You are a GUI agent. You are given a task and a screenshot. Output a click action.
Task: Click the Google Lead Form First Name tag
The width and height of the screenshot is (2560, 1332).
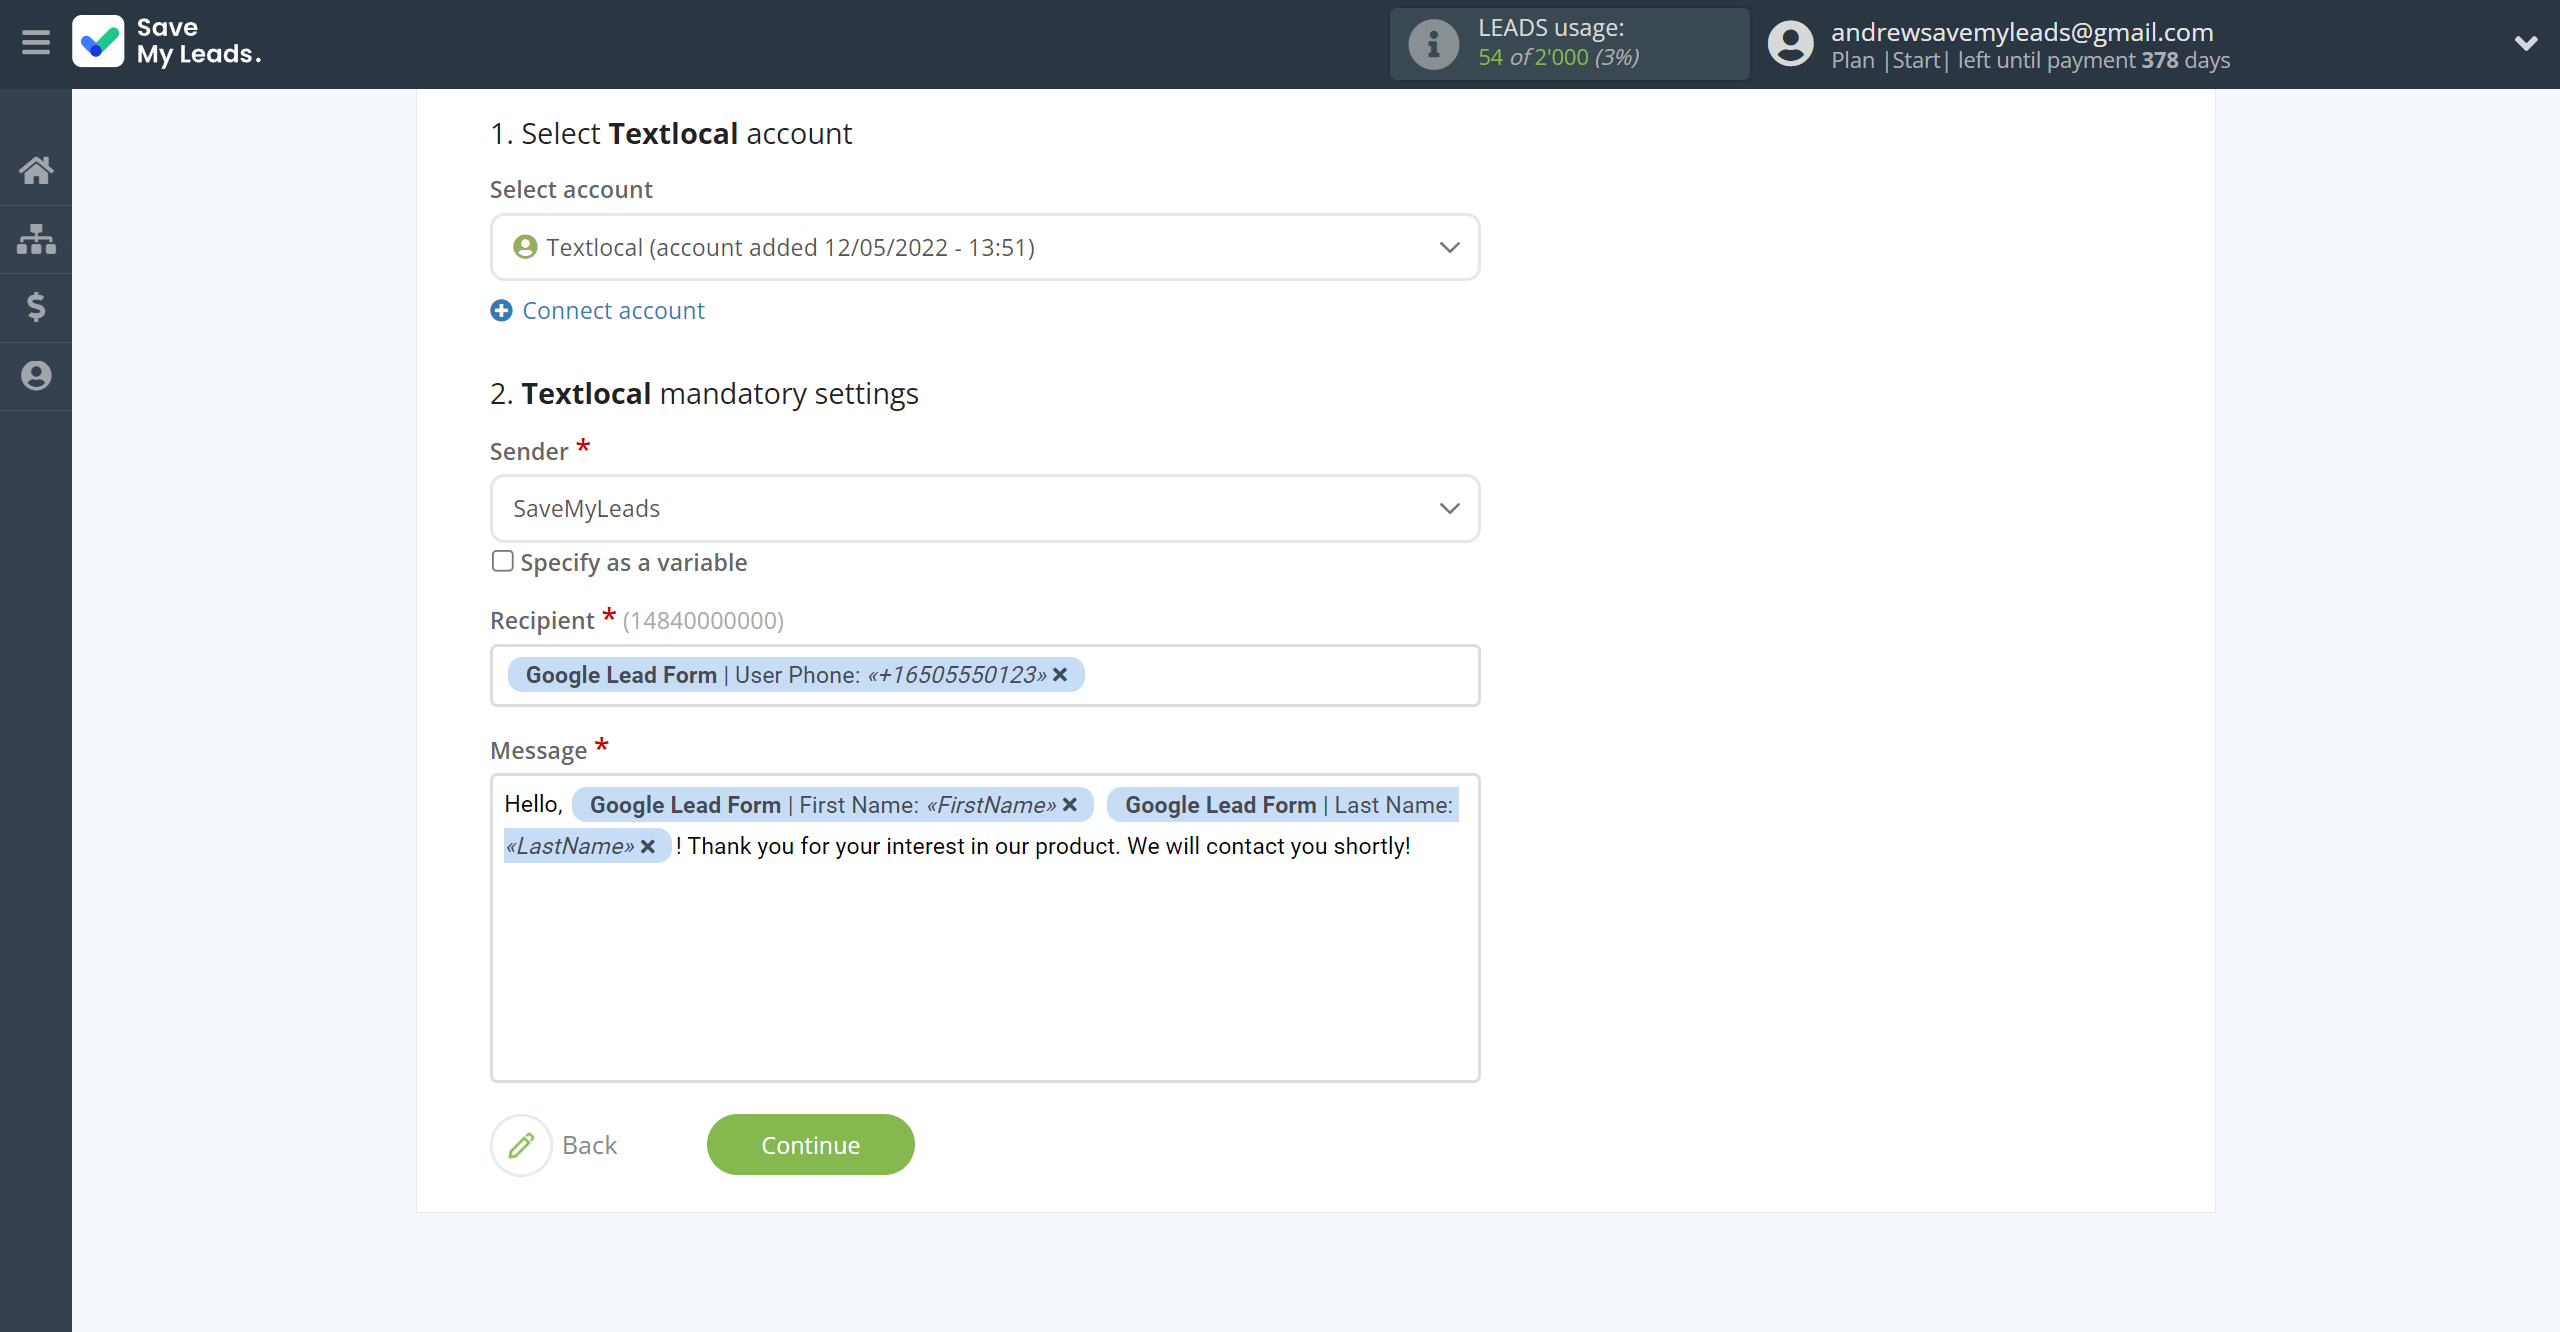833,805
